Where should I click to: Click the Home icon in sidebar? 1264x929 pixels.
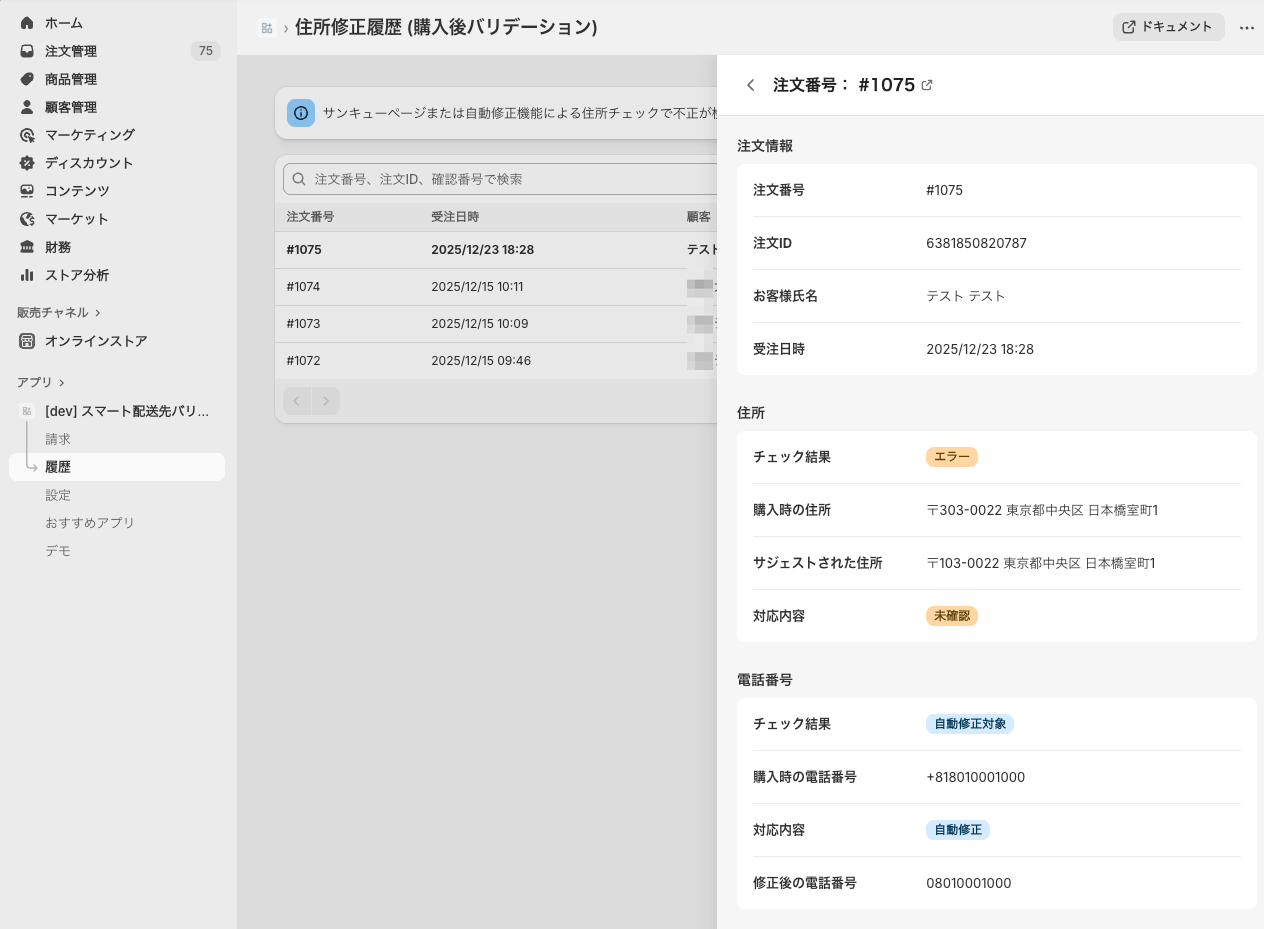[27, 23]
